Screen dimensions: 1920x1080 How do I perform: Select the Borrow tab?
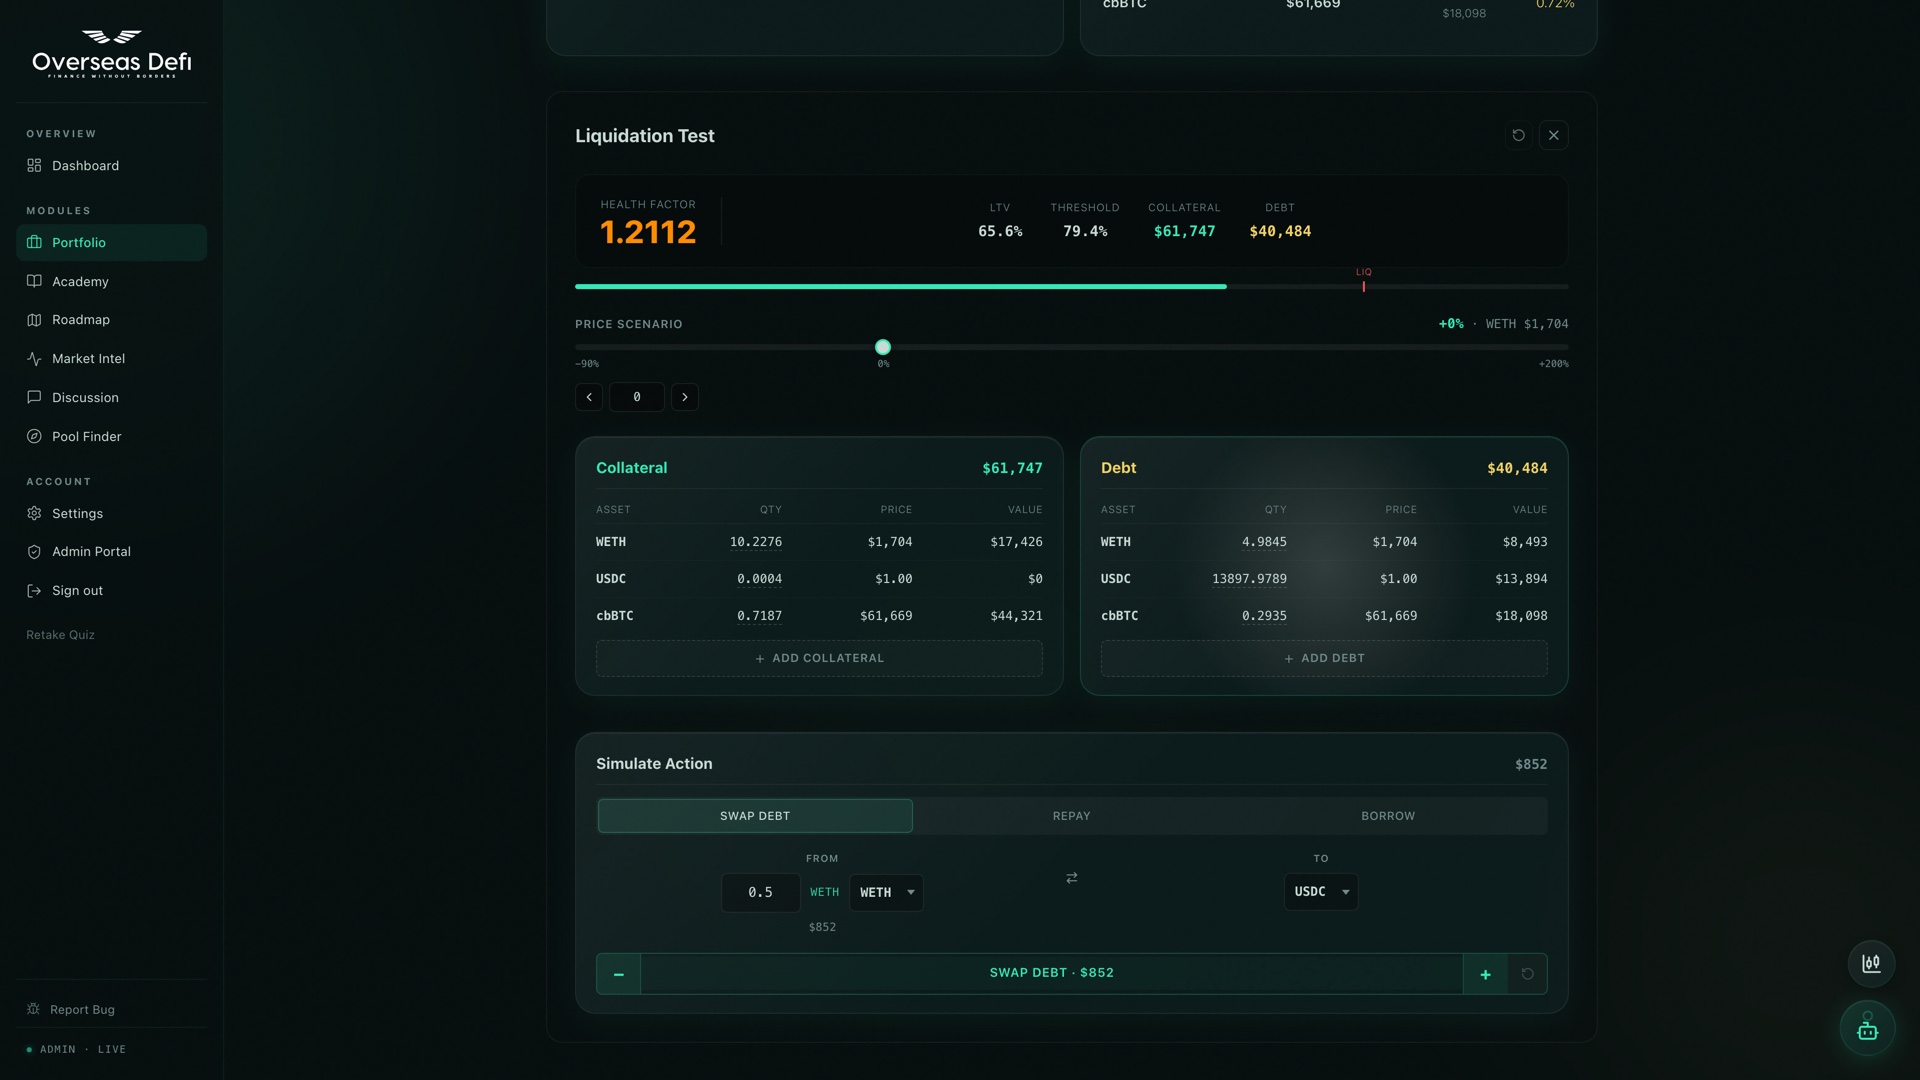[1388, 816]
